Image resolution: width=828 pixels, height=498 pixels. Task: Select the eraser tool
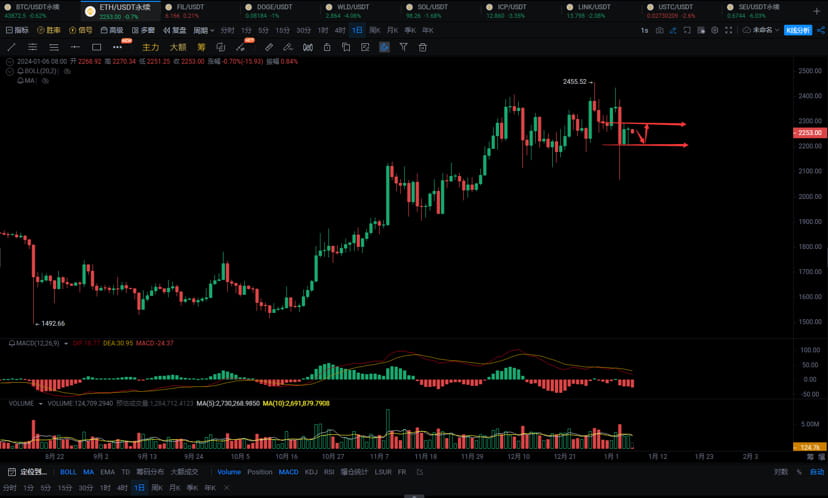coord(288,48)
